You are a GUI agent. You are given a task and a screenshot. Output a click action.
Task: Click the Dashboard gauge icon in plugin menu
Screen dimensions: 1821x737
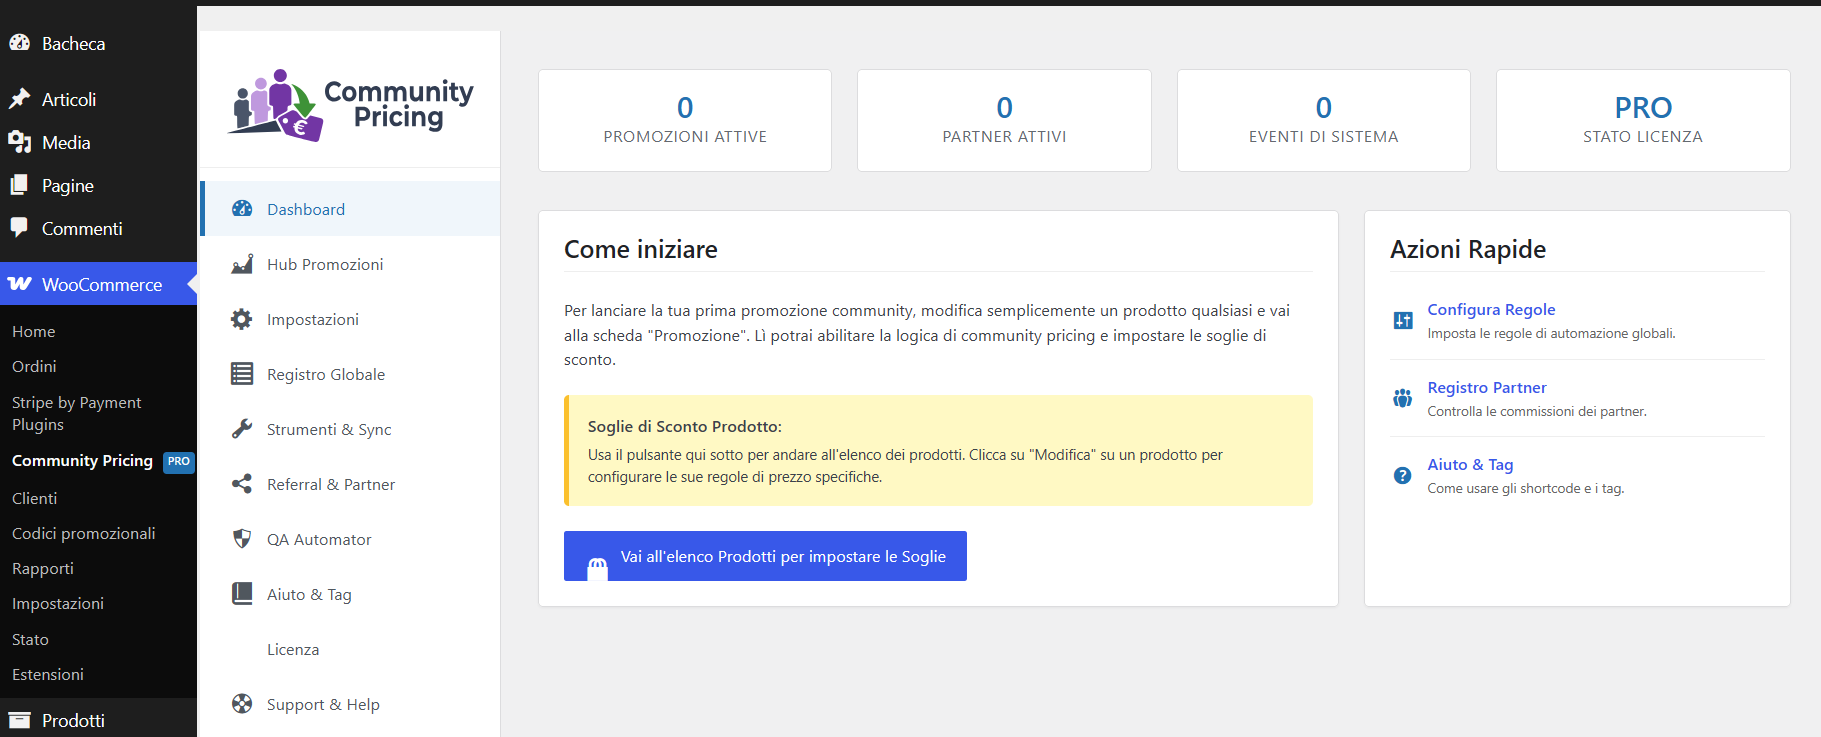(x=242, y=209)
